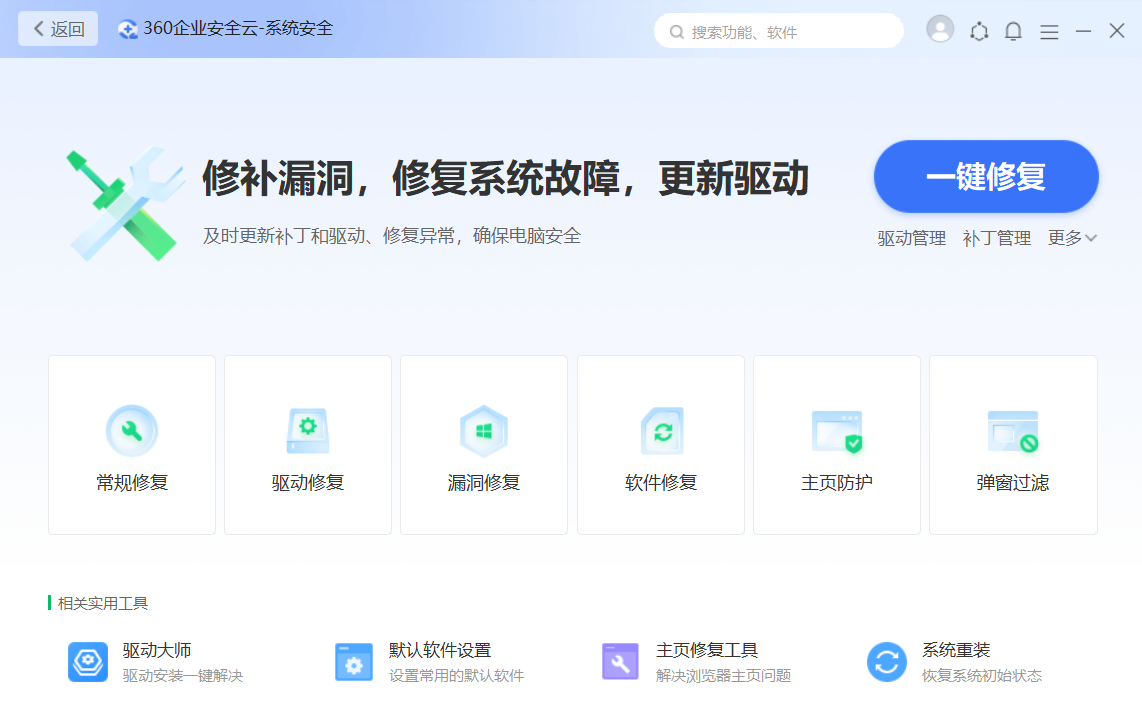Open the 漏洞修复 Windows shield icon

484,431
